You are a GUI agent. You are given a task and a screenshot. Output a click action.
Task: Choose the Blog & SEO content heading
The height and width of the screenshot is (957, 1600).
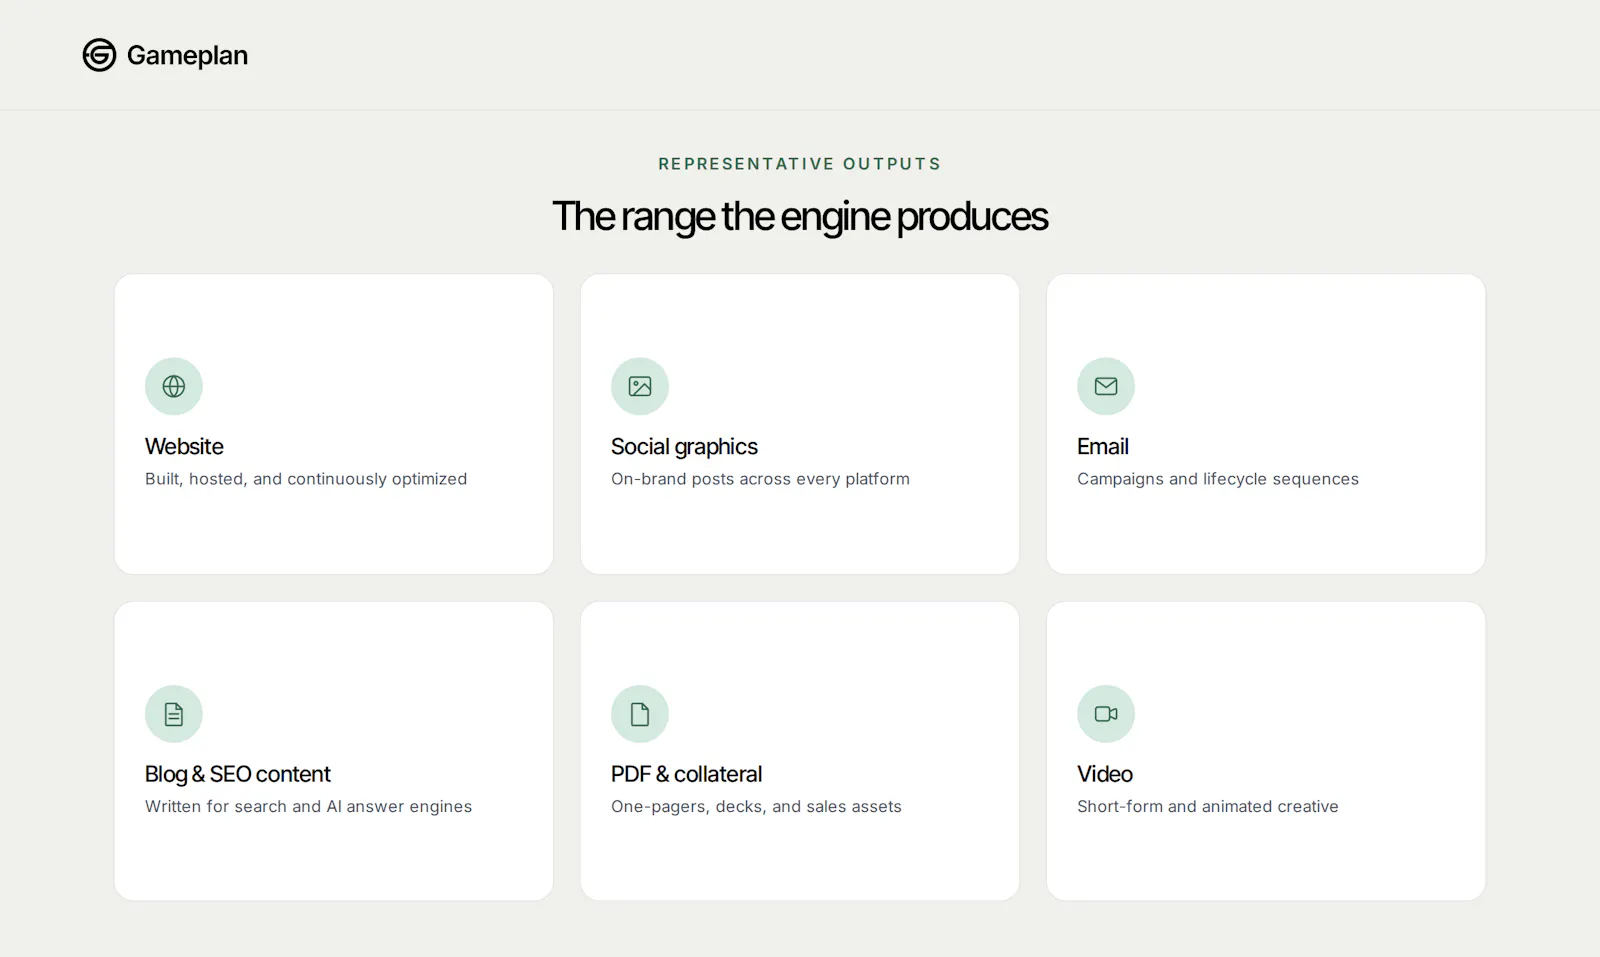pyautogui.click(x=237, y=774)
